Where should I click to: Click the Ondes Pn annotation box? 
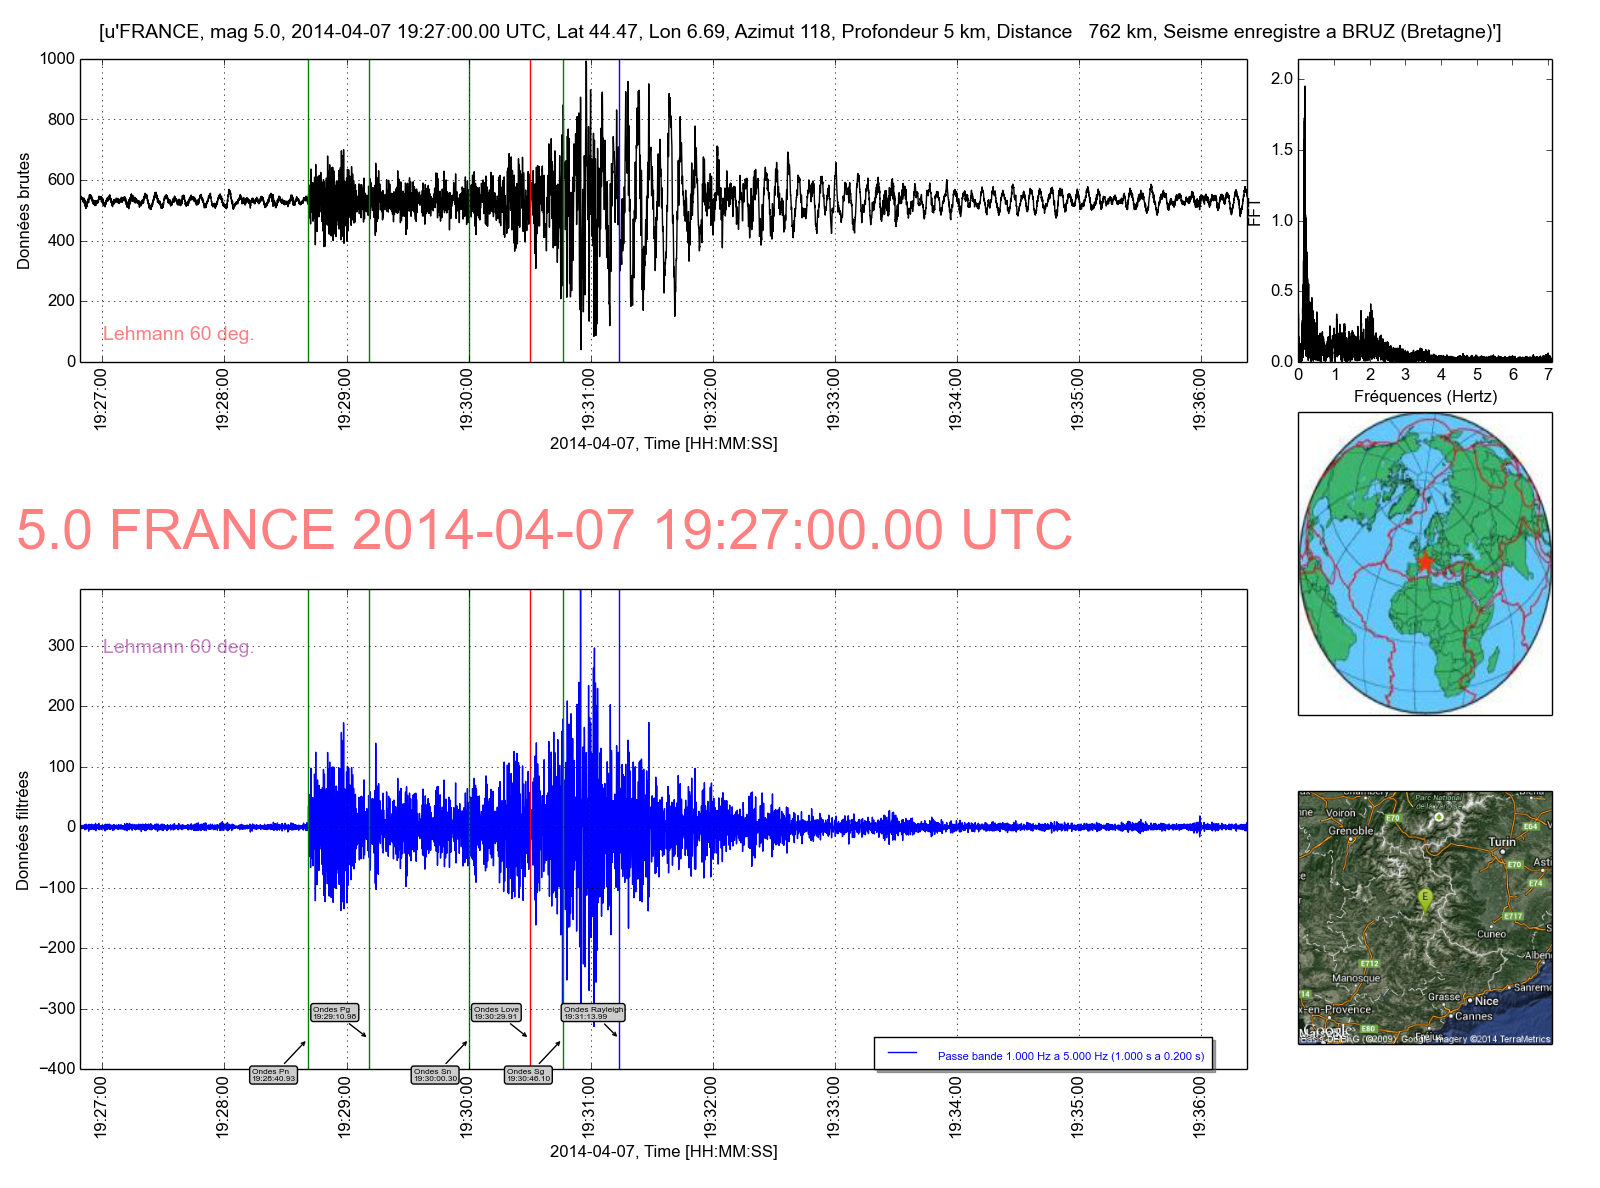(273, 1075)
